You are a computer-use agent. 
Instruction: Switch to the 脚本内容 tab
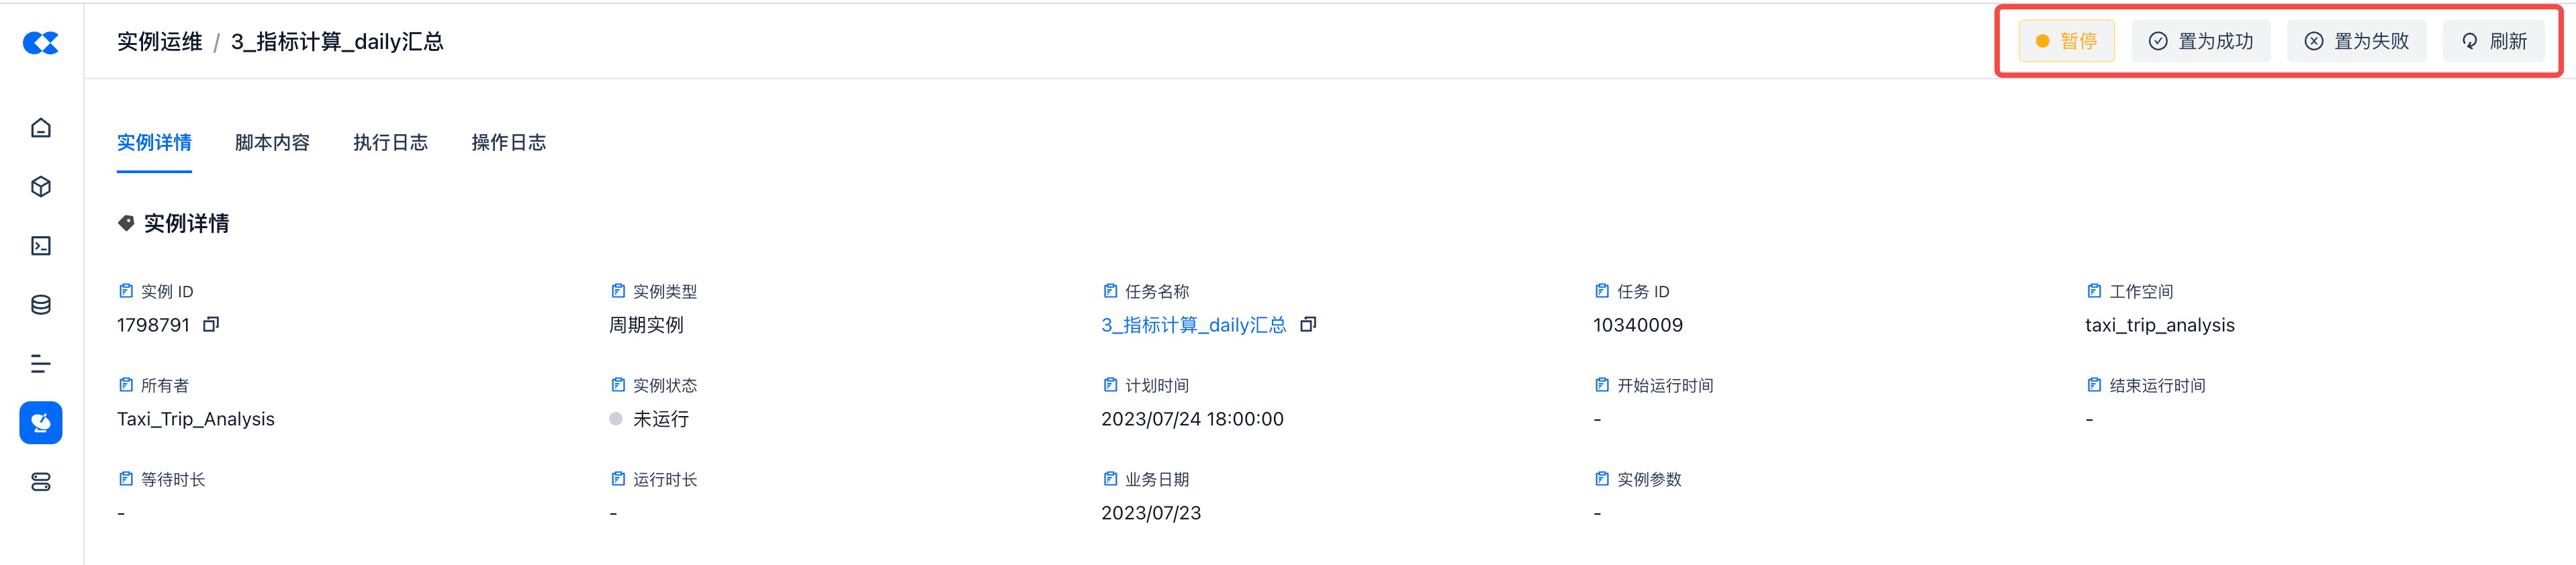click(272, 143)
